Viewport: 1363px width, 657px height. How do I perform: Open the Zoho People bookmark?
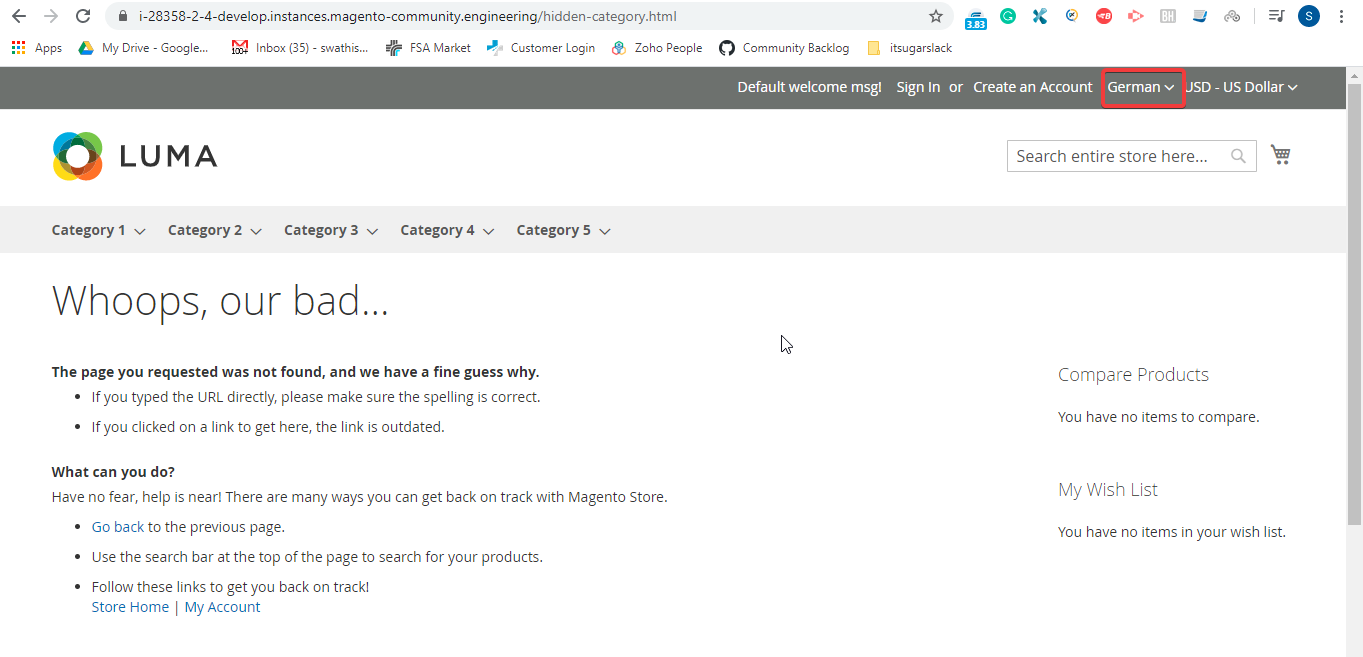click(656, 47)
